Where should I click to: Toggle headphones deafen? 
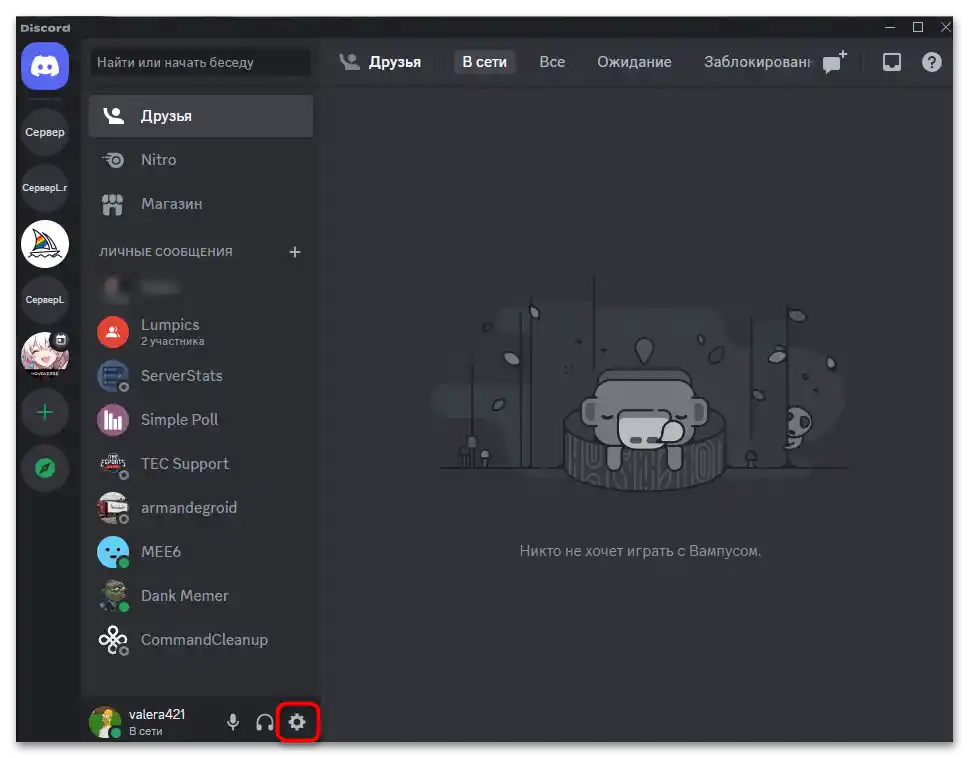(x=265, y=722)
